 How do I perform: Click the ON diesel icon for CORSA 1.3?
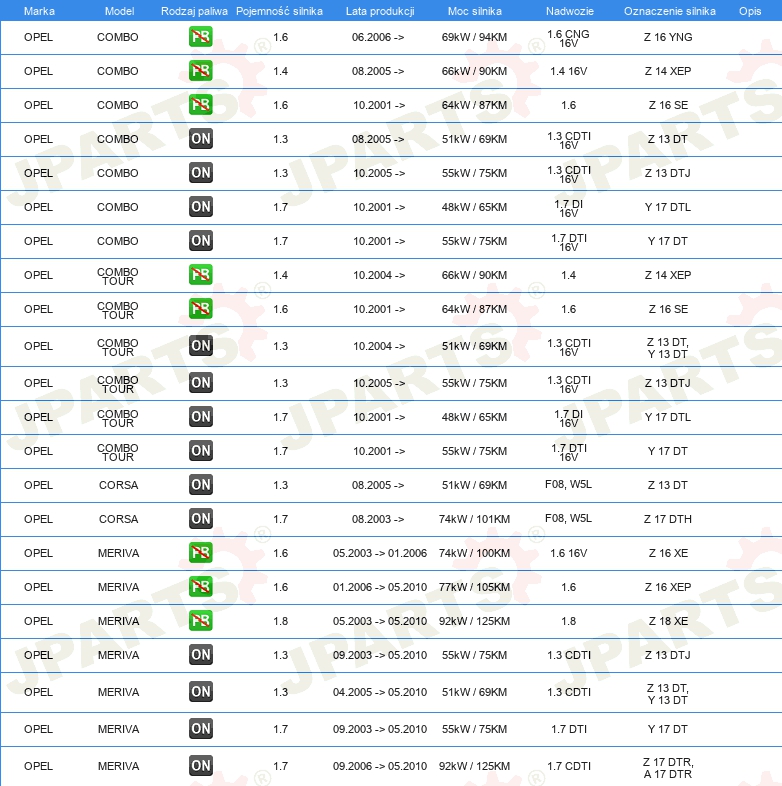[x=201, y=485]
